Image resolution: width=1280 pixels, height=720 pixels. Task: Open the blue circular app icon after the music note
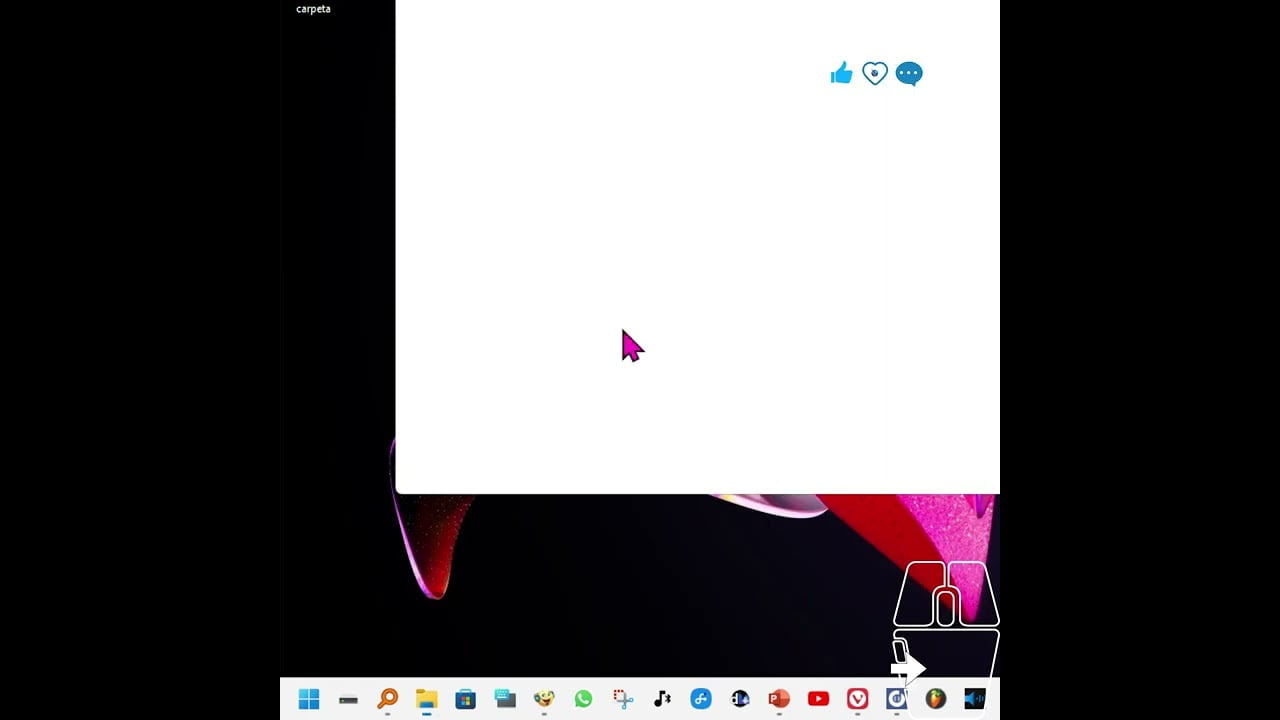(701, 699)
